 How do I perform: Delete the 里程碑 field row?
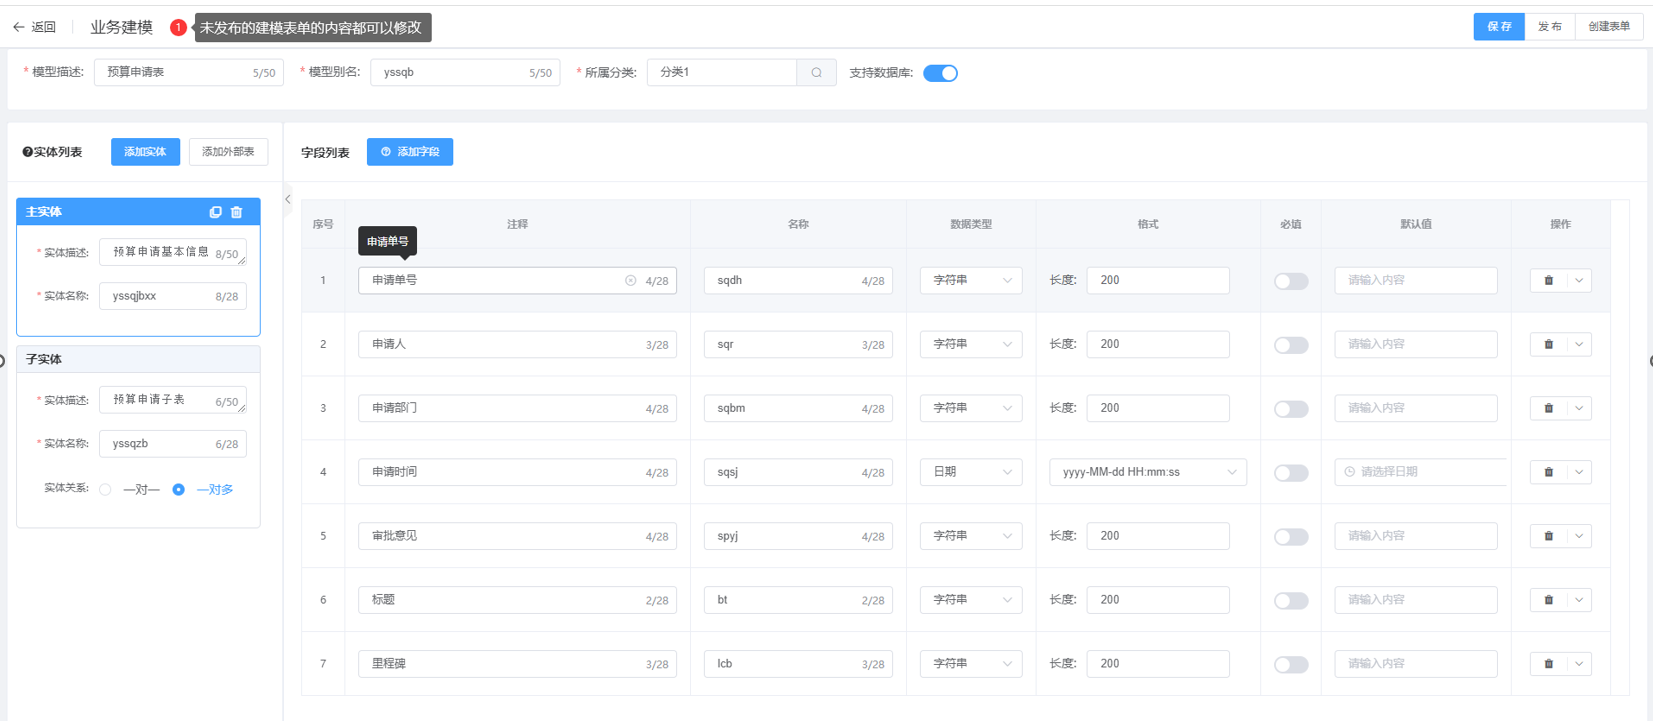pos(1548,664)
